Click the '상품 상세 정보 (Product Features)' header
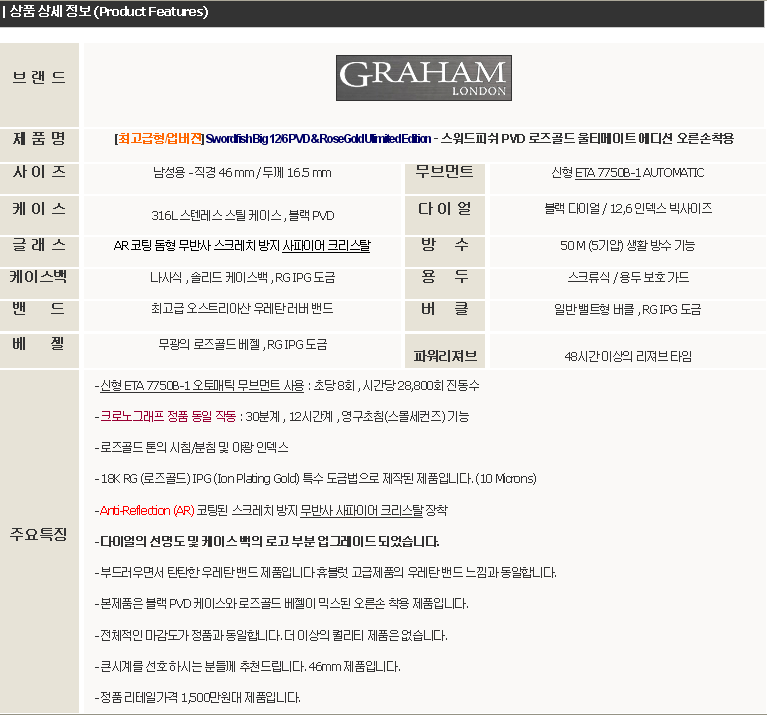Screen dimensions: 767x715 point(109,11)
